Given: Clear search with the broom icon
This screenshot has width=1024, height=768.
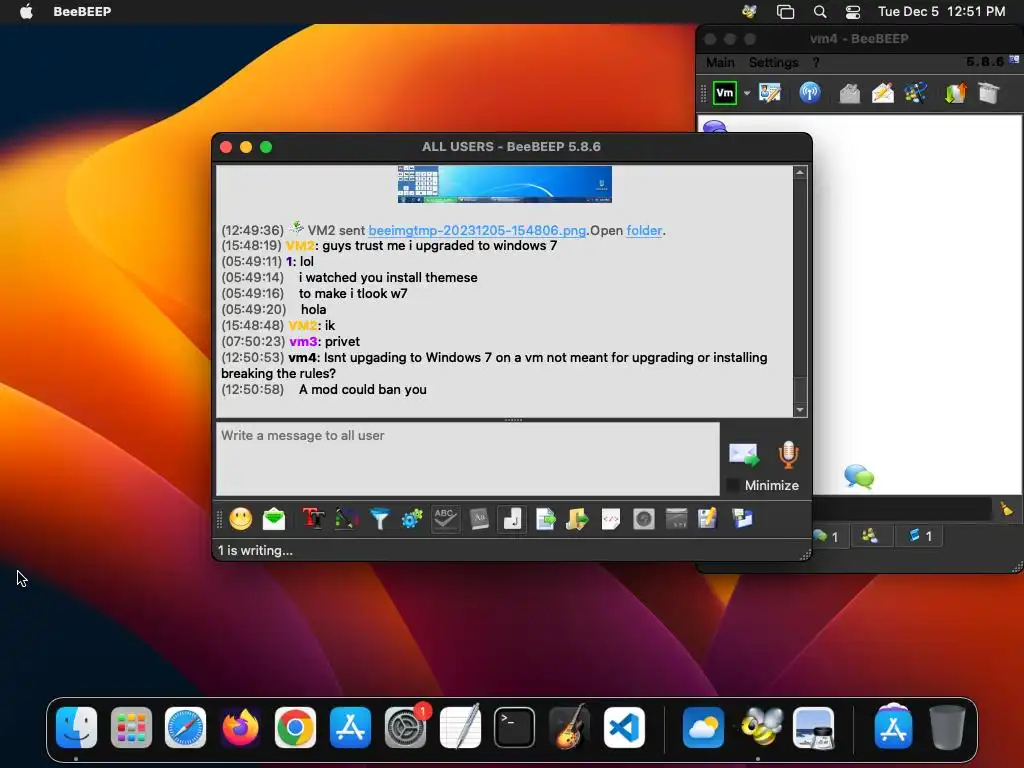Looking at the screenshot, I should coord(1006,509).
